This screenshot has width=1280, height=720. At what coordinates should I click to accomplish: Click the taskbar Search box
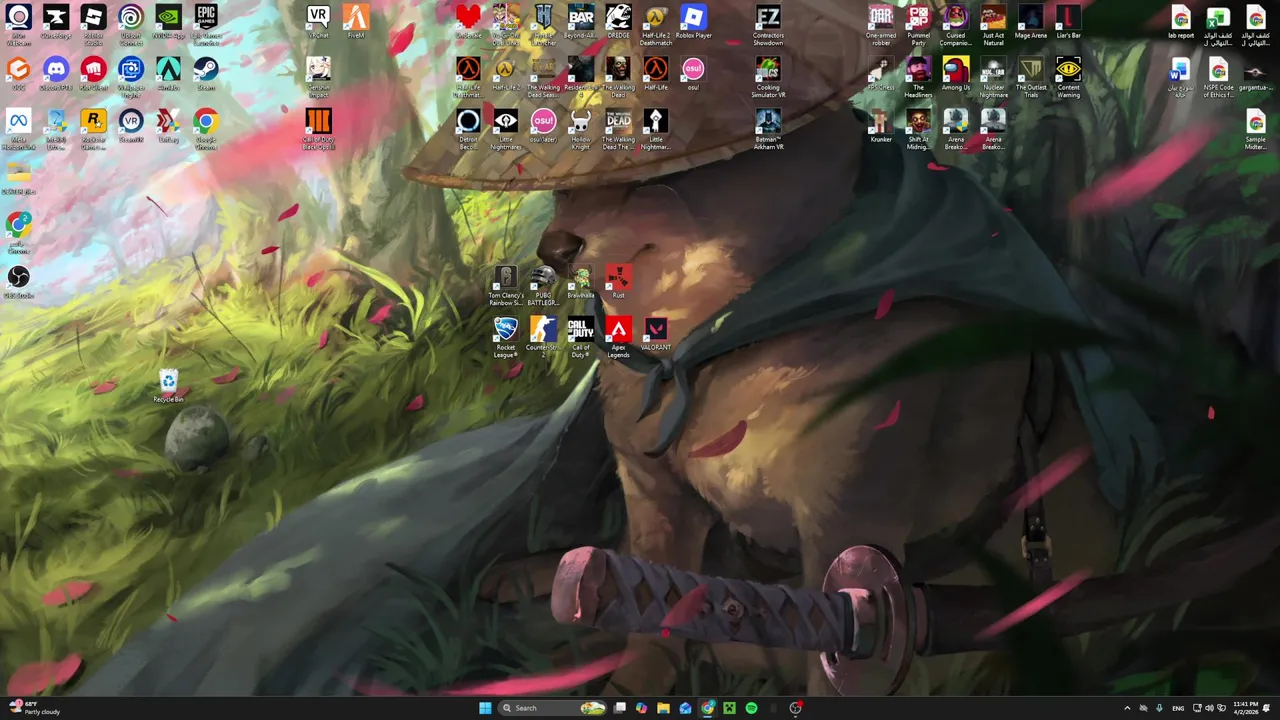(554, 708)
